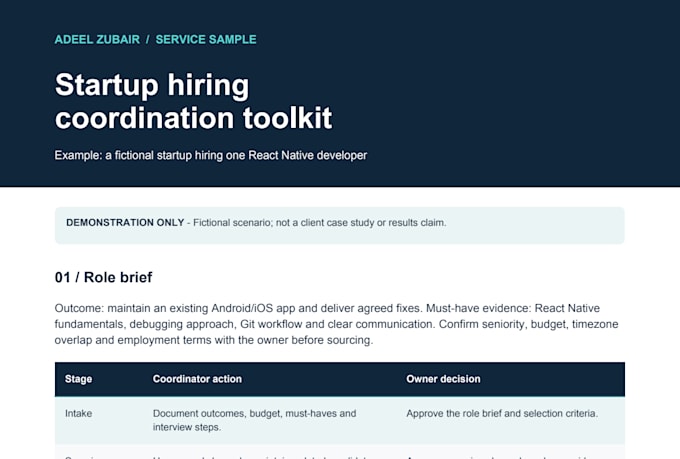The height and width of the screenshot is (459, 680).
Task: Click the 'Stage' table column header
Action: pyautogui.click(x=78, y=379)
